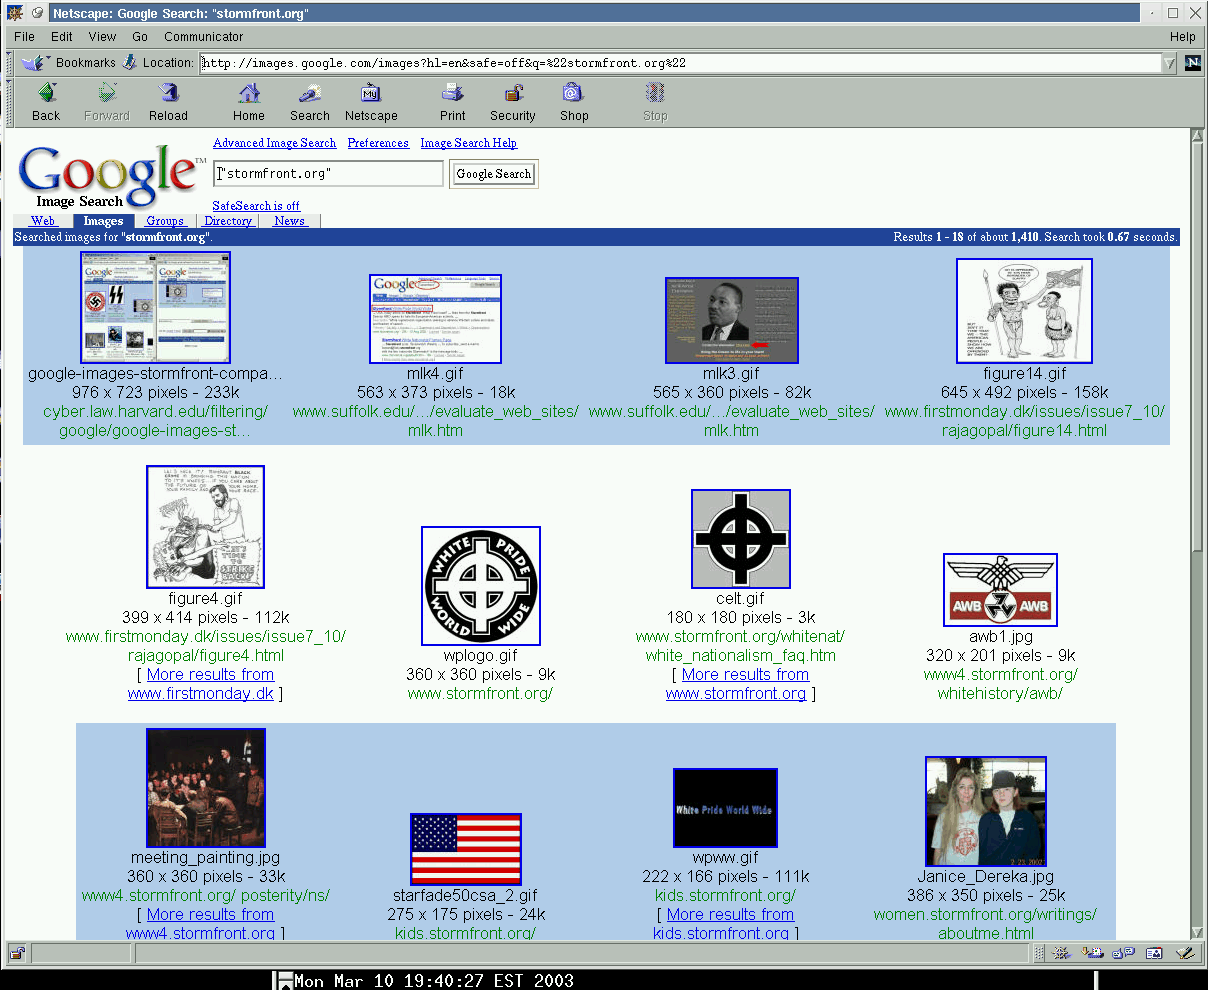
Task: Open the Advanced Image Search link
Action: tap(275, 143)
